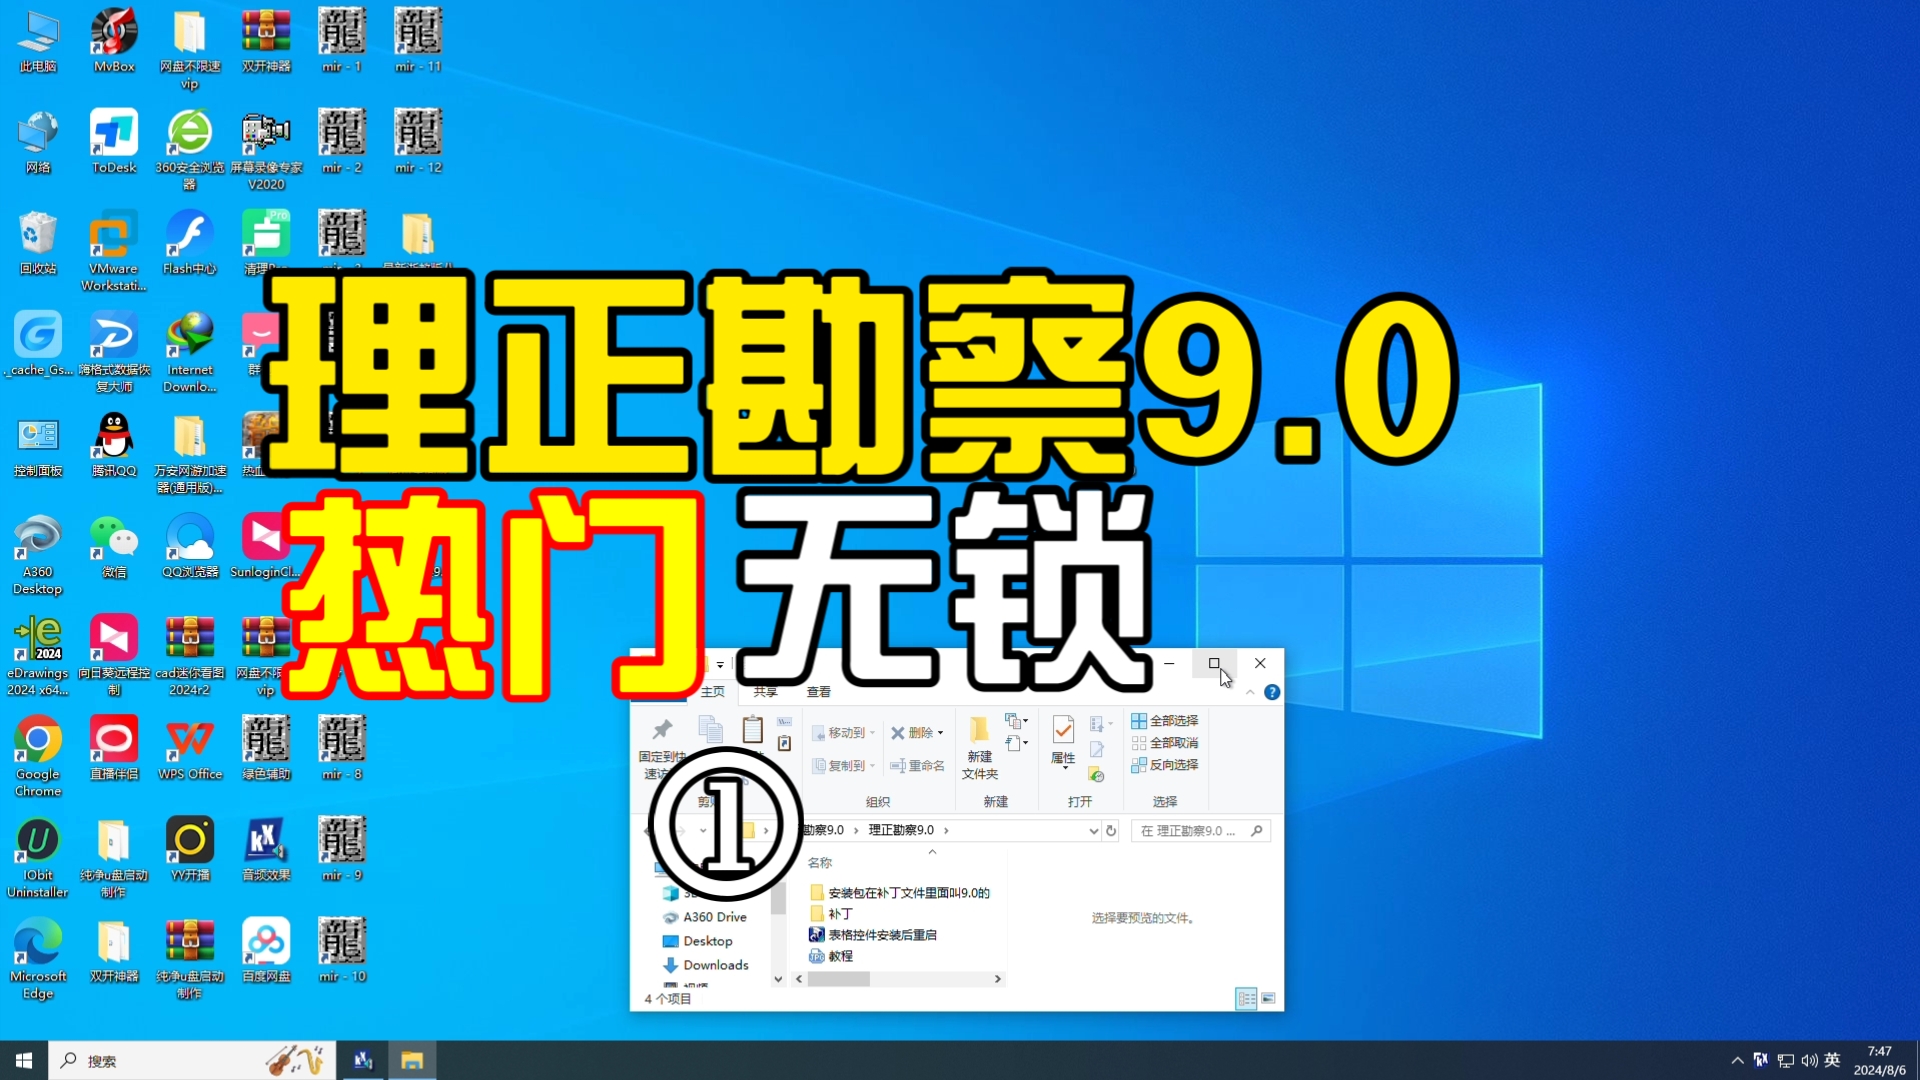1920x1080 pixels.
Task: Click 反向选择 (Invert Selection) icon
Action: point(1164,764)
